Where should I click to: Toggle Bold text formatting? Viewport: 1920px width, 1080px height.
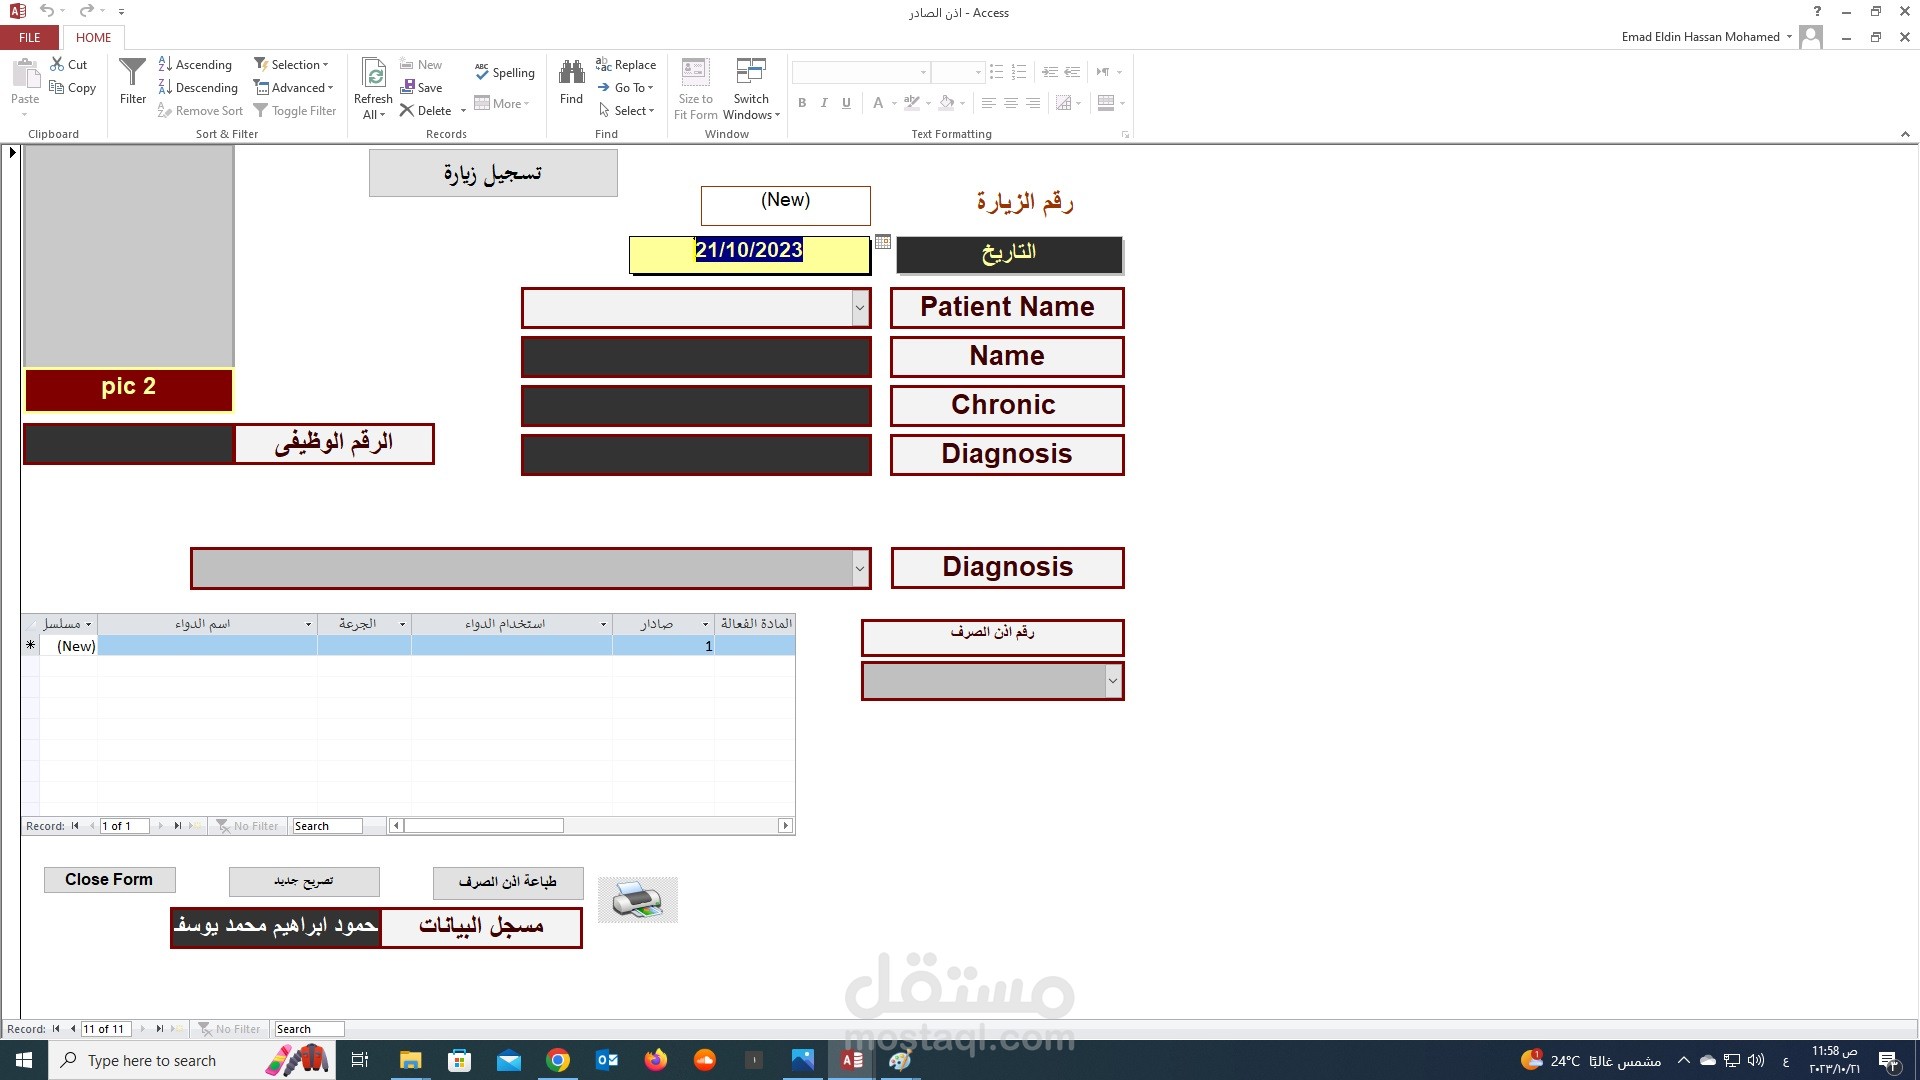[x=802, y=103]
